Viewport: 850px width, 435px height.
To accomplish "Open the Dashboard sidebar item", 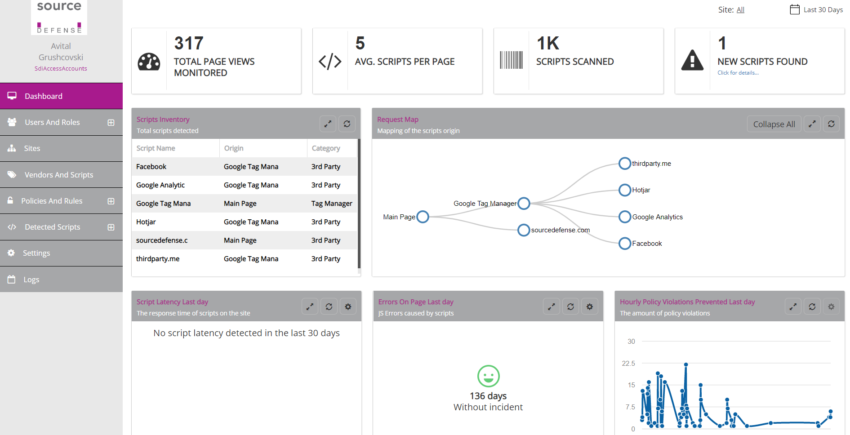I will [x=61, y=96].
